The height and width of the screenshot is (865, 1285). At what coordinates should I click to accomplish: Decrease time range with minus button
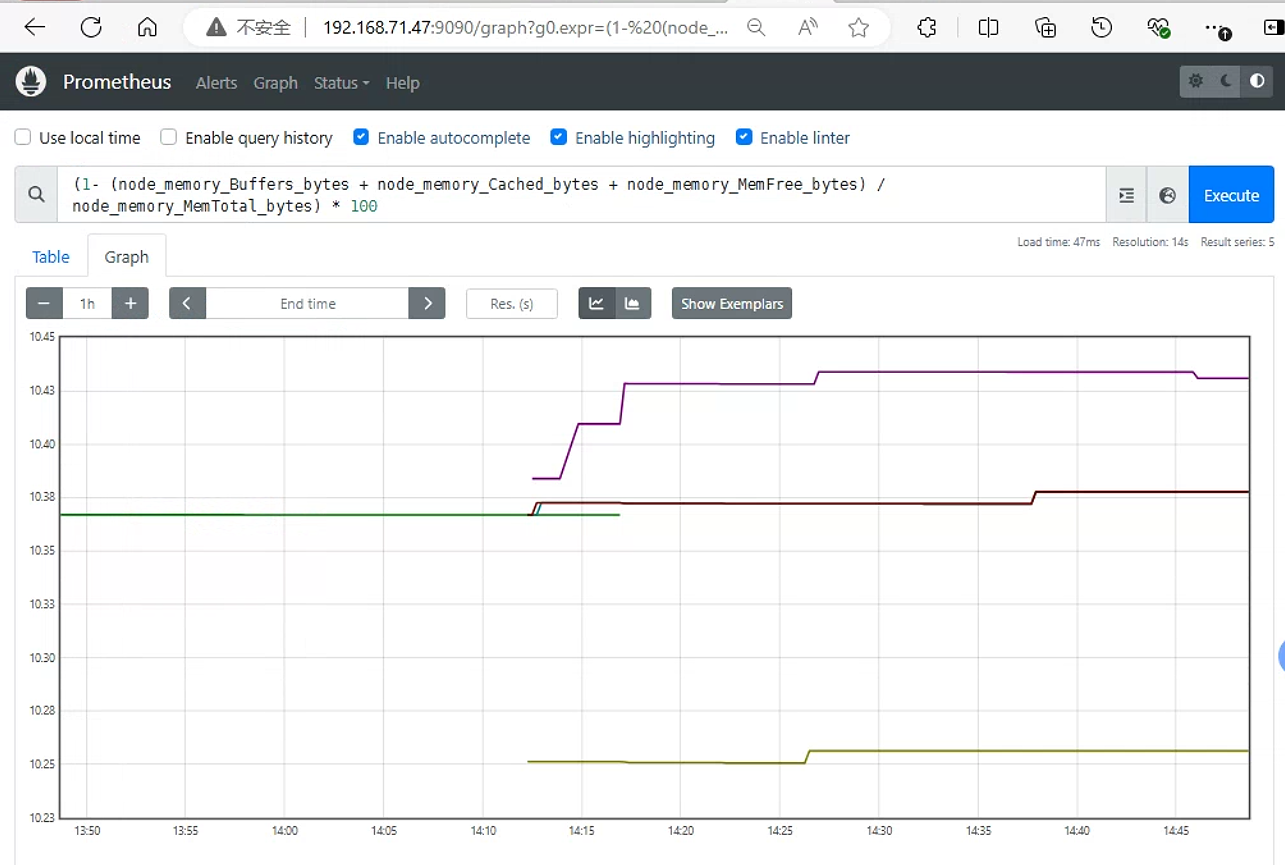click(44, 303)
